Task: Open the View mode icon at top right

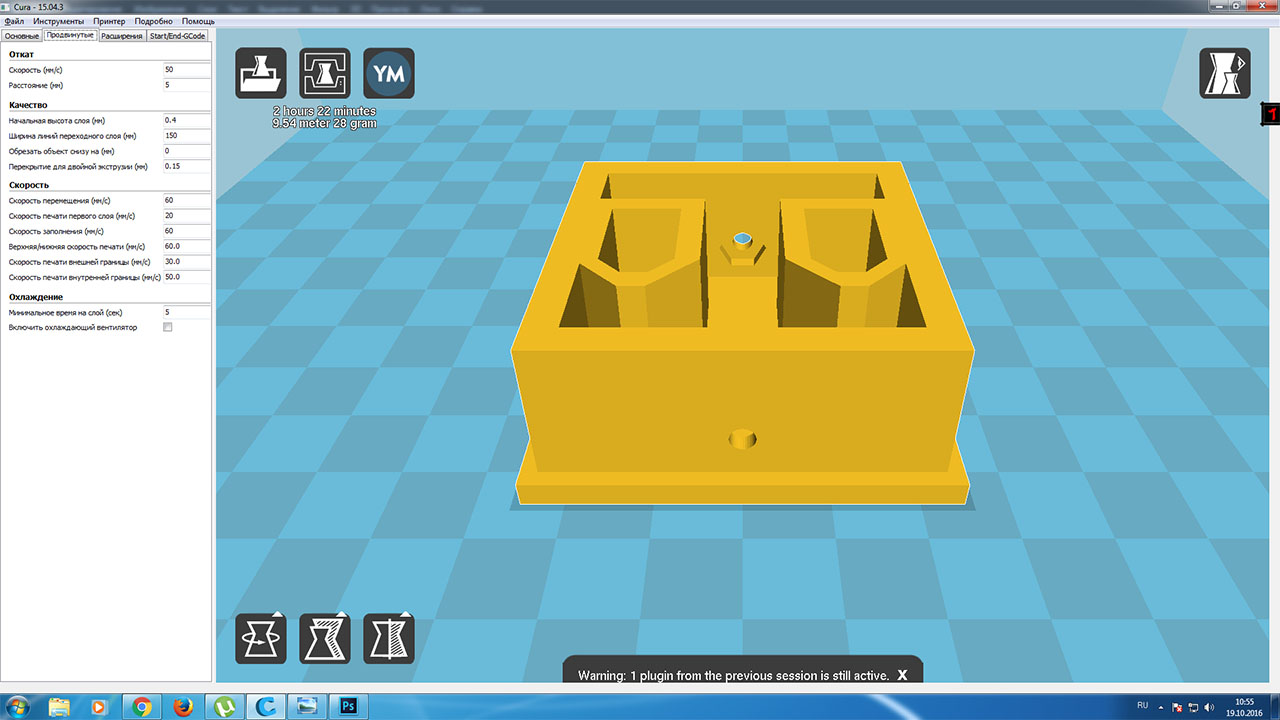Action: tap(1224, 73)
